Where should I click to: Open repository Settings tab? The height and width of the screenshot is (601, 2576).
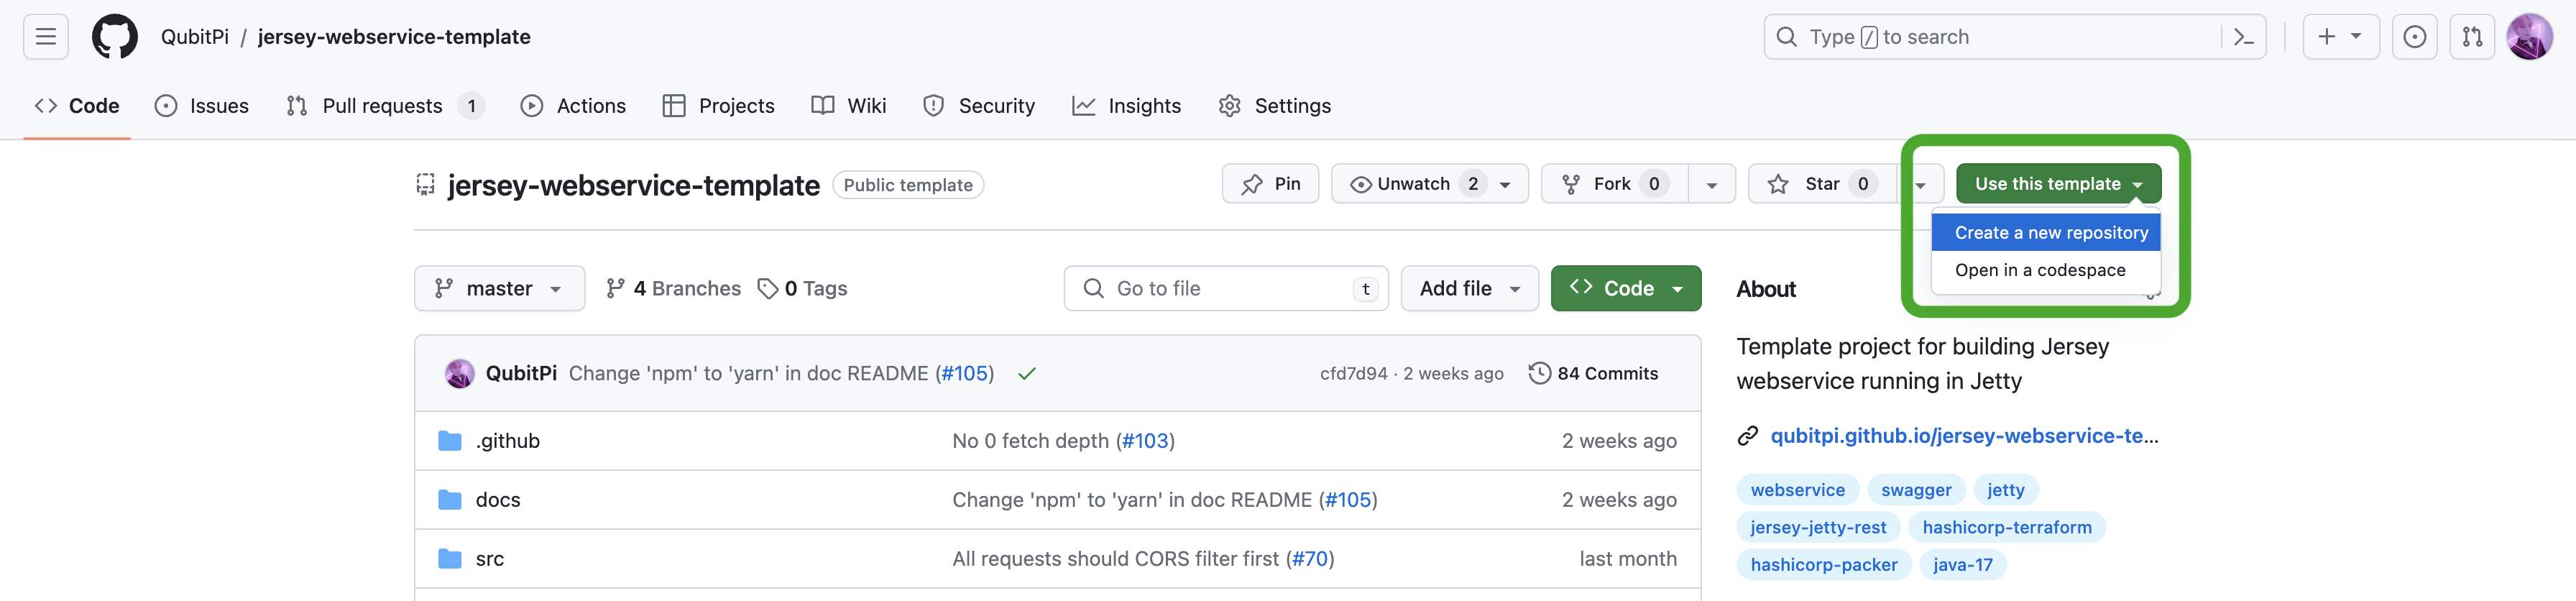pos(1275,106)
